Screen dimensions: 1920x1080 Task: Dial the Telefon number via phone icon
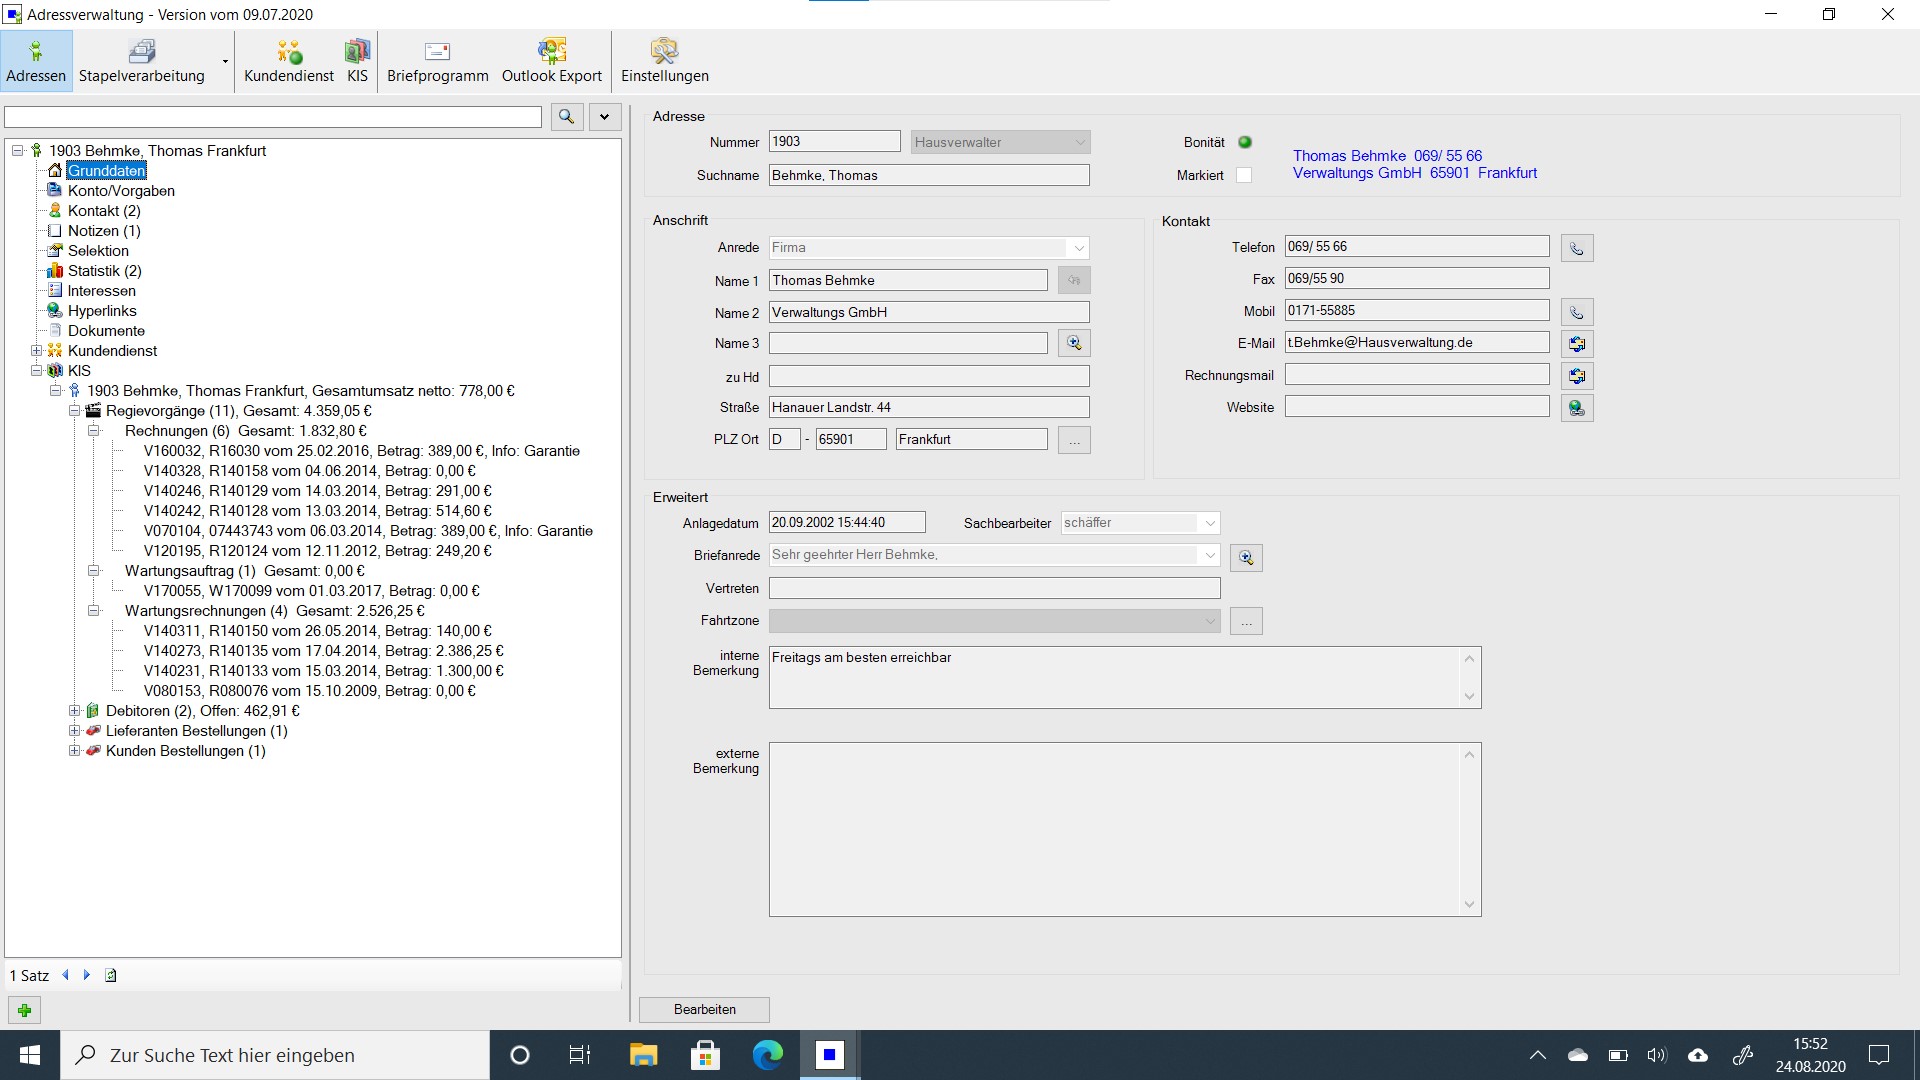pos(1576,248)
